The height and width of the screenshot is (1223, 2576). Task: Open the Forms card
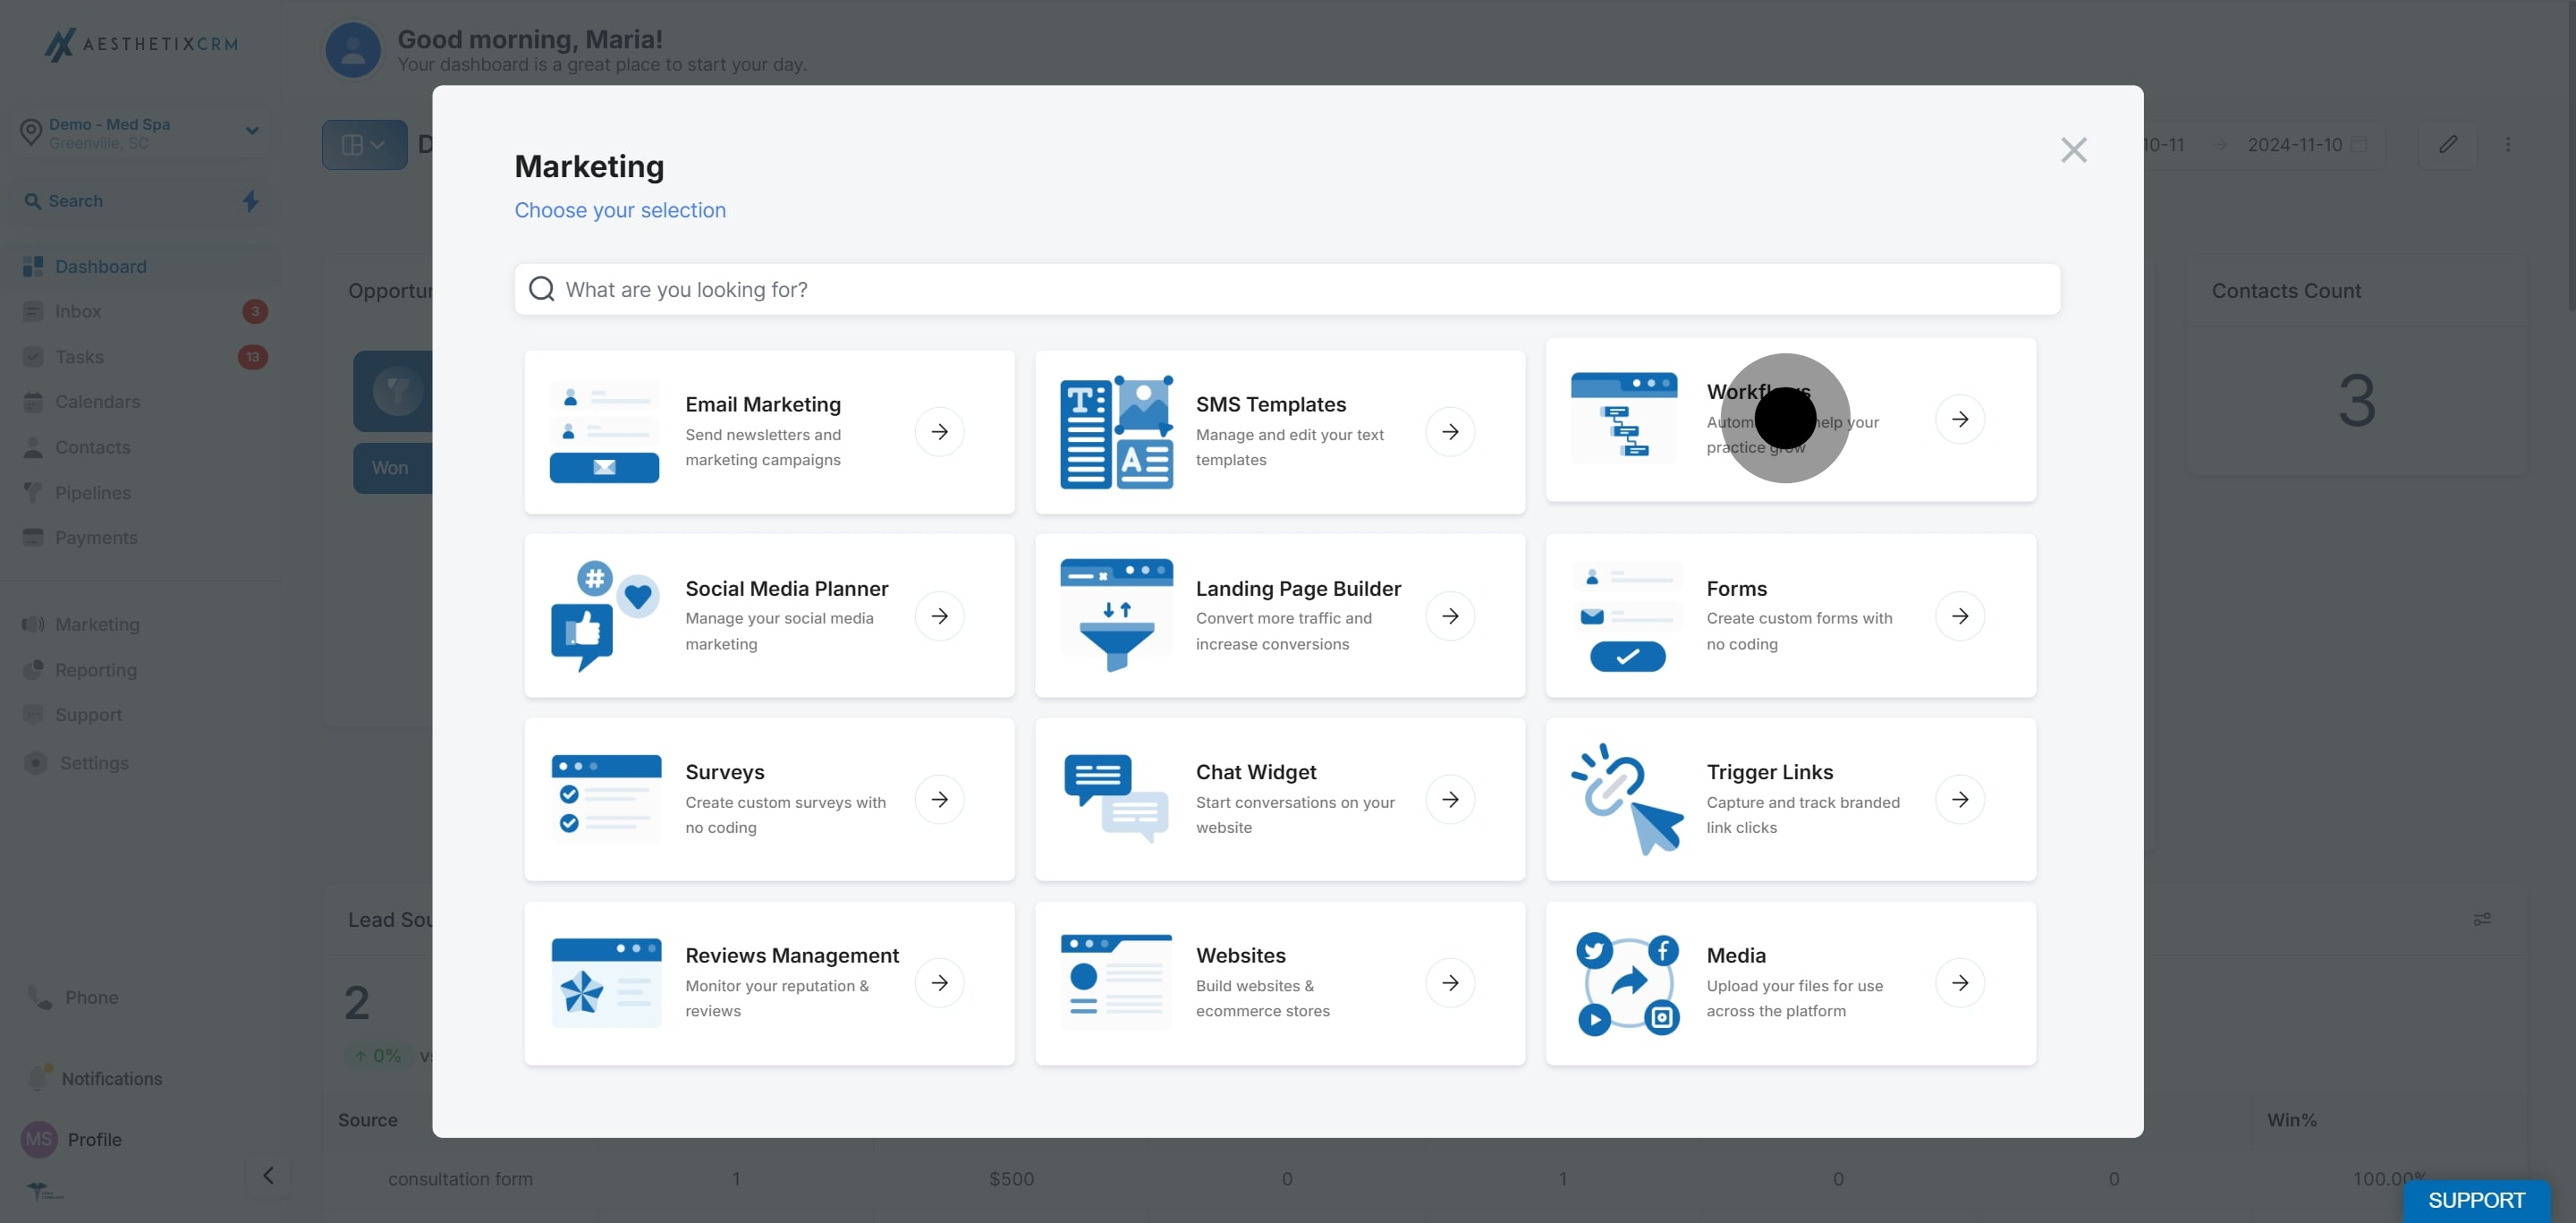(x=1789, y=615)
